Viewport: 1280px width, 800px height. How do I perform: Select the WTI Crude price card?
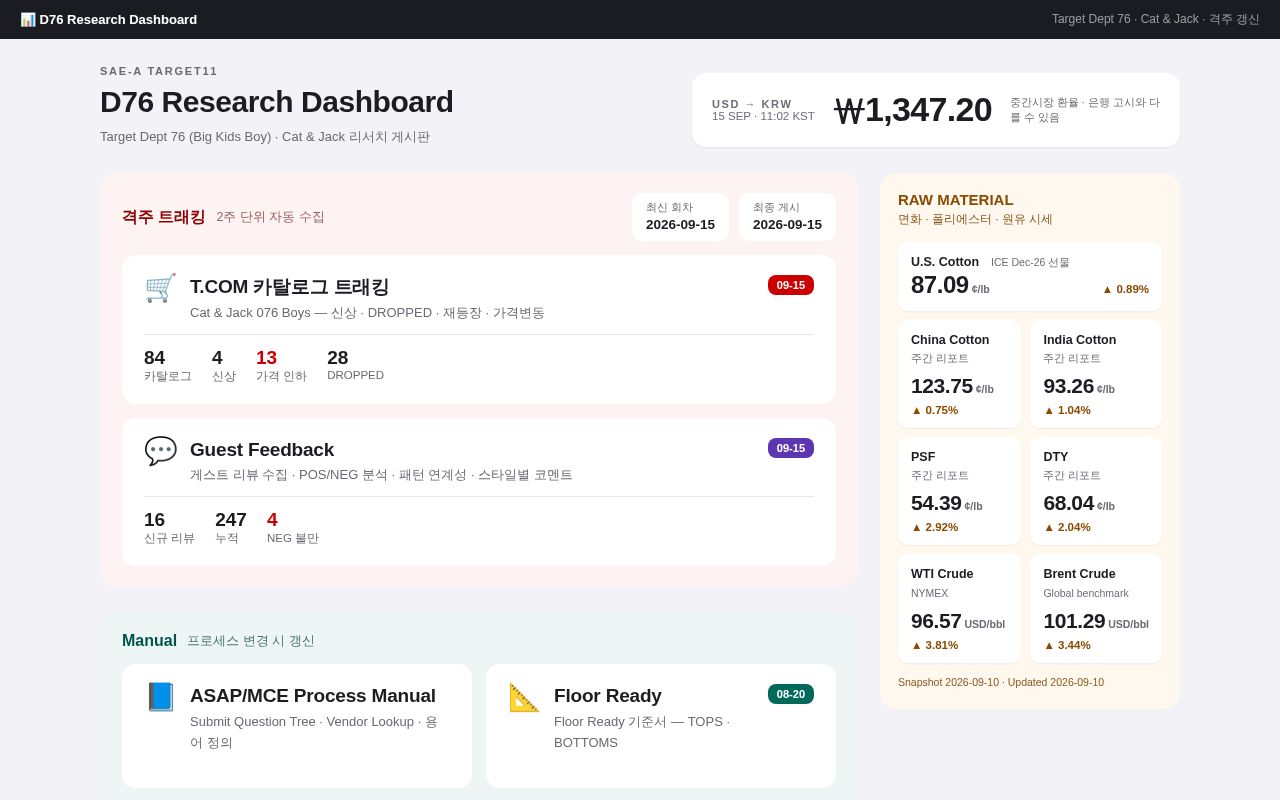pos(959,608)
